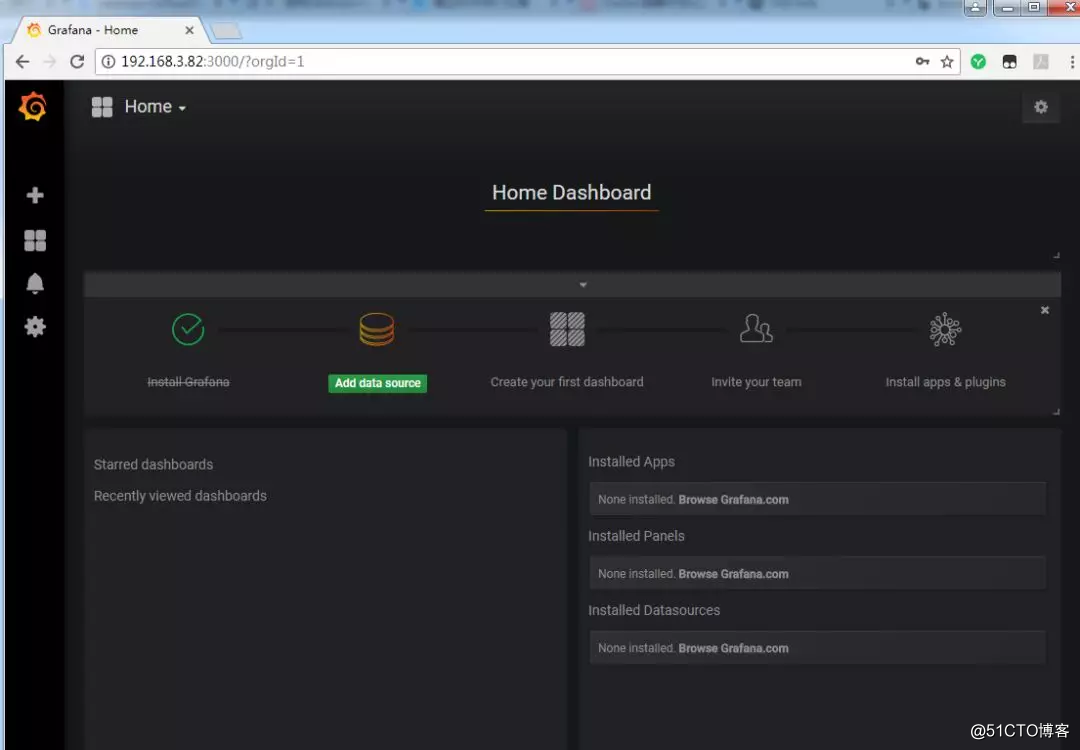Click Browse Grafana.com under Installed Apps
The height and width of the screenshot is (750, 1080).
734,500
